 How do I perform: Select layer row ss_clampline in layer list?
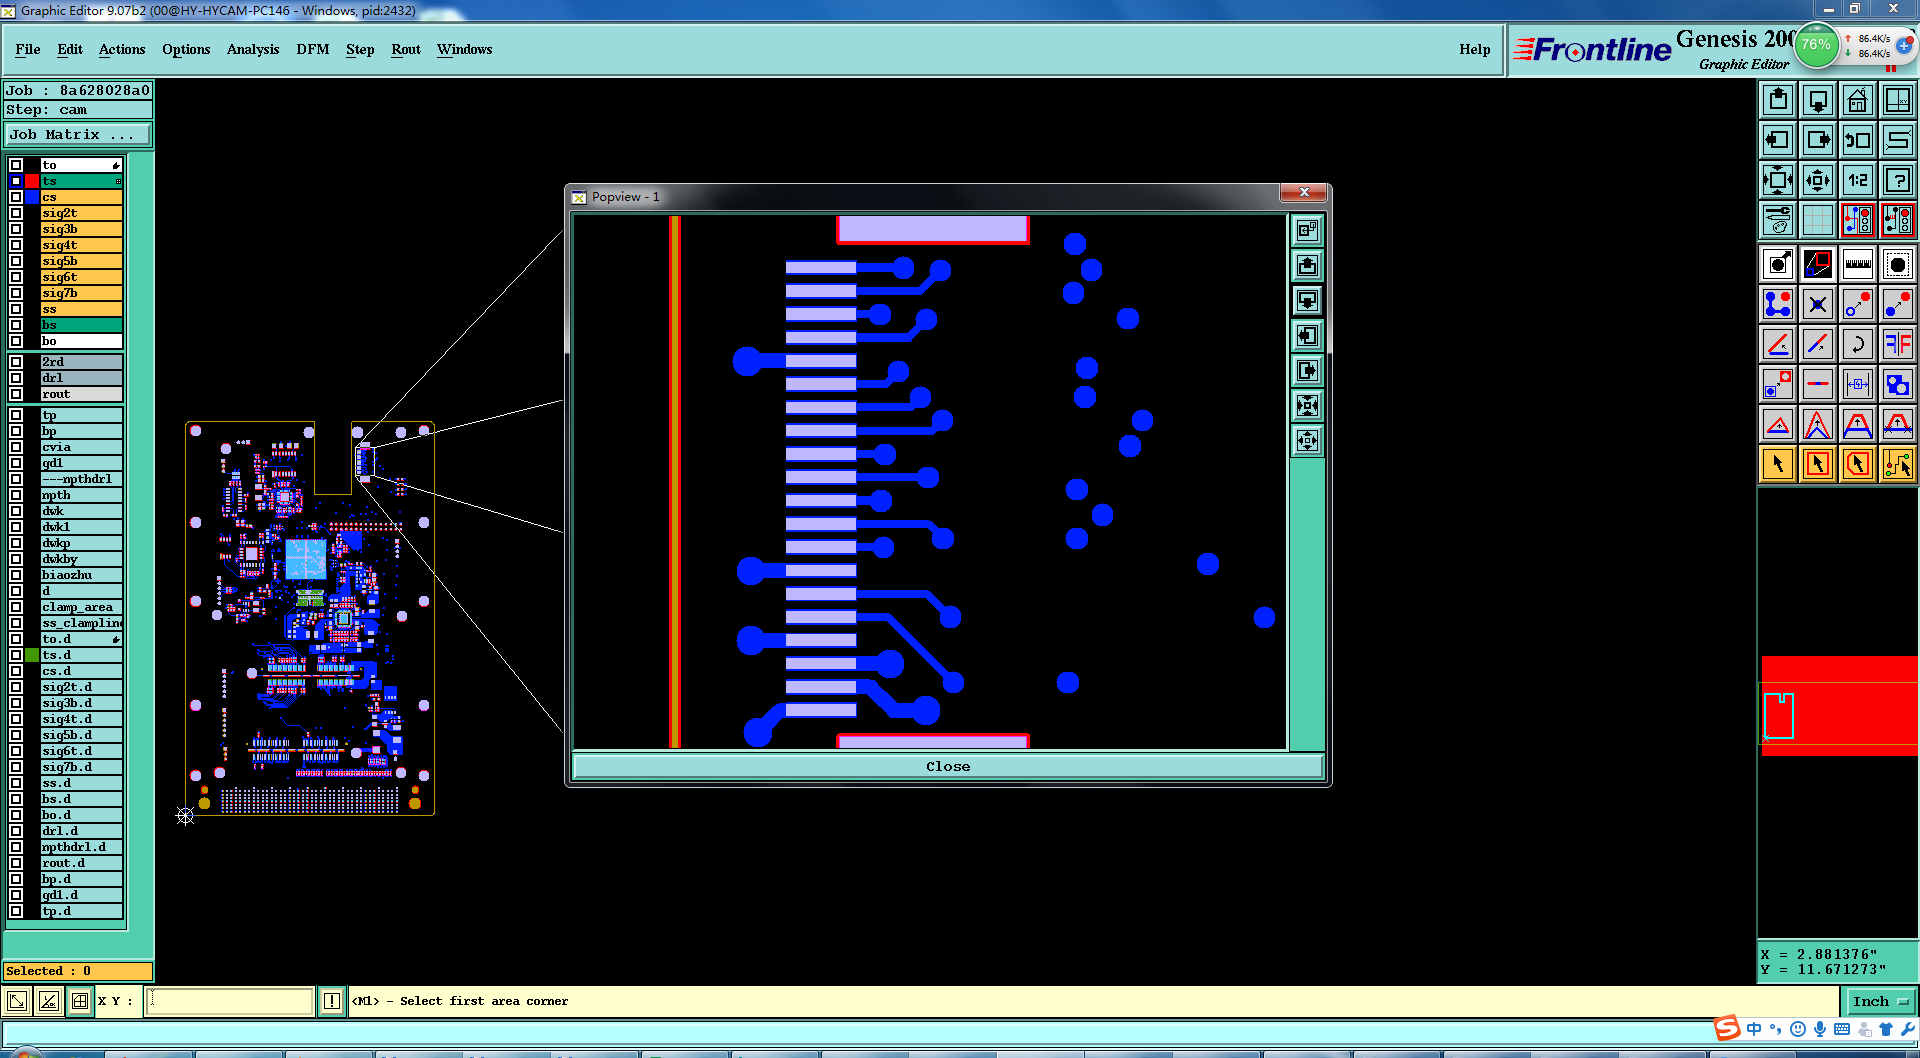pyautogui.click(x=81, y=623)
